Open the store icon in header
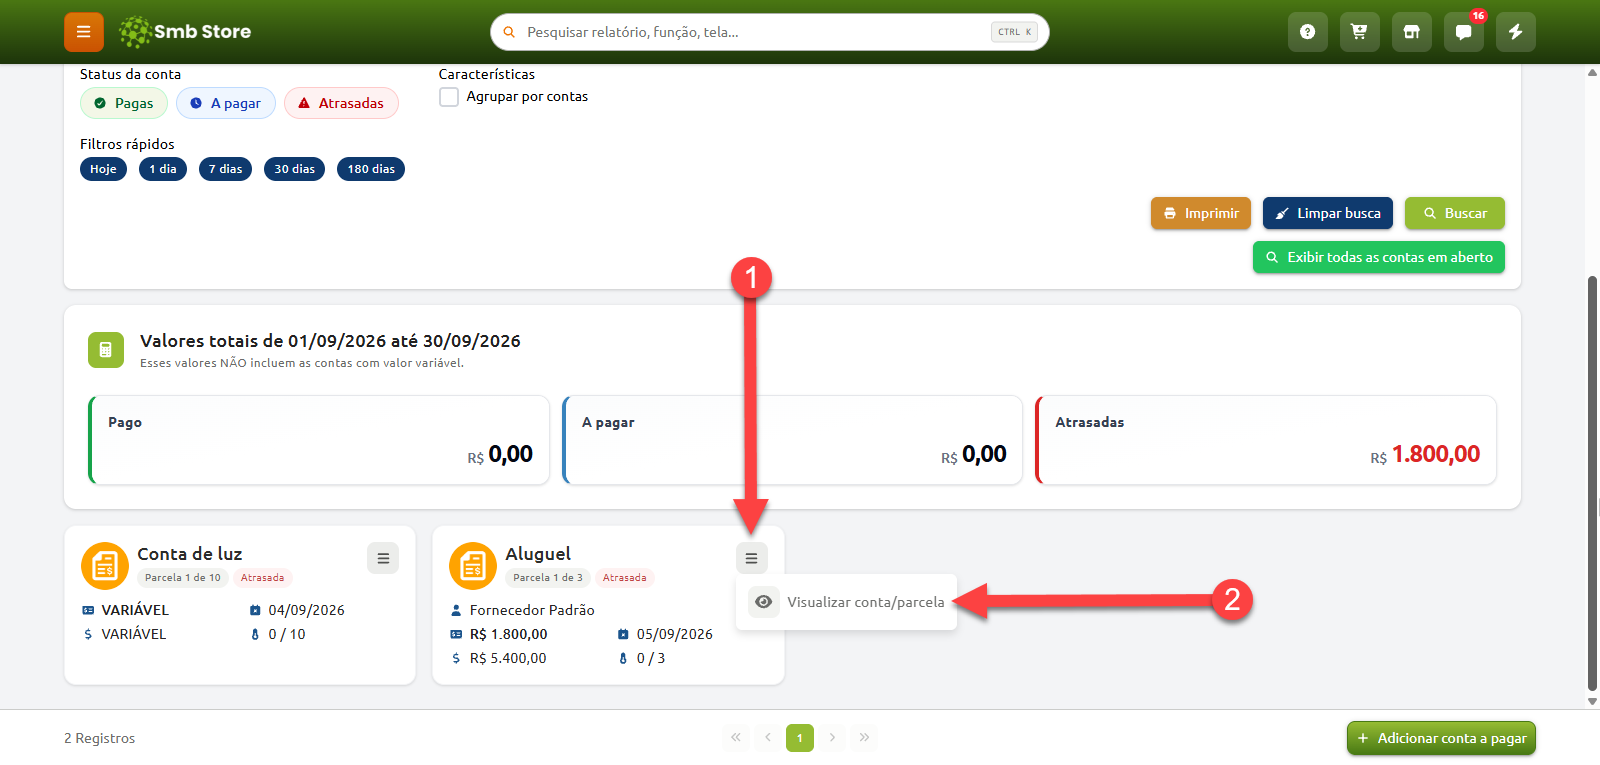The height and width of the screenshot is (765, 1600). pos(1411,32)
